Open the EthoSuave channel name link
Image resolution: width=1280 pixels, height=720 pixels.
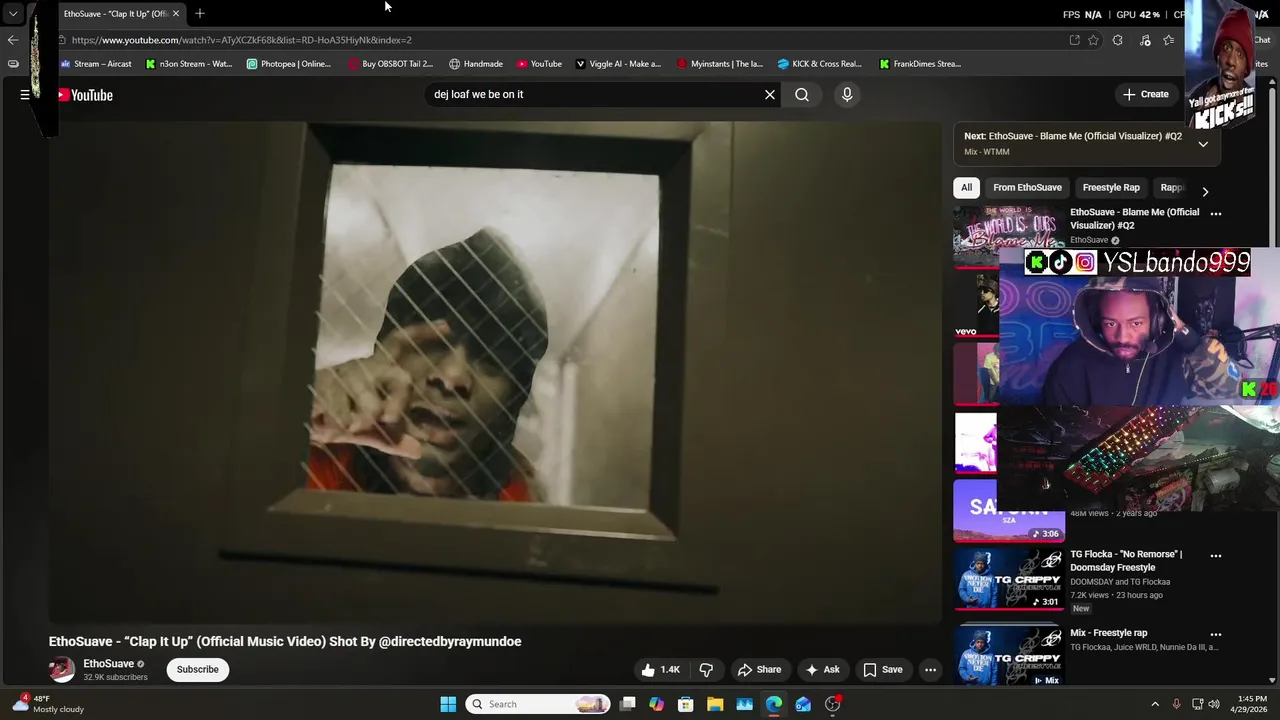108,663
